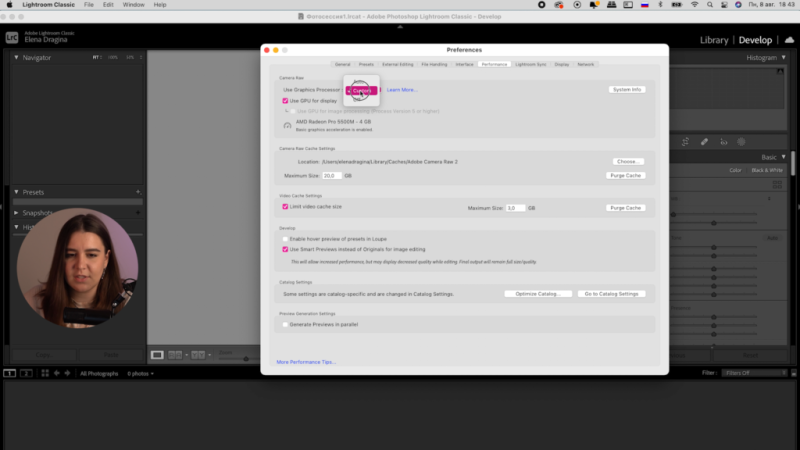Screen dimensions: 800x450
Task: Enable Generate Previews in parallel
Action: tap(285, 324)
